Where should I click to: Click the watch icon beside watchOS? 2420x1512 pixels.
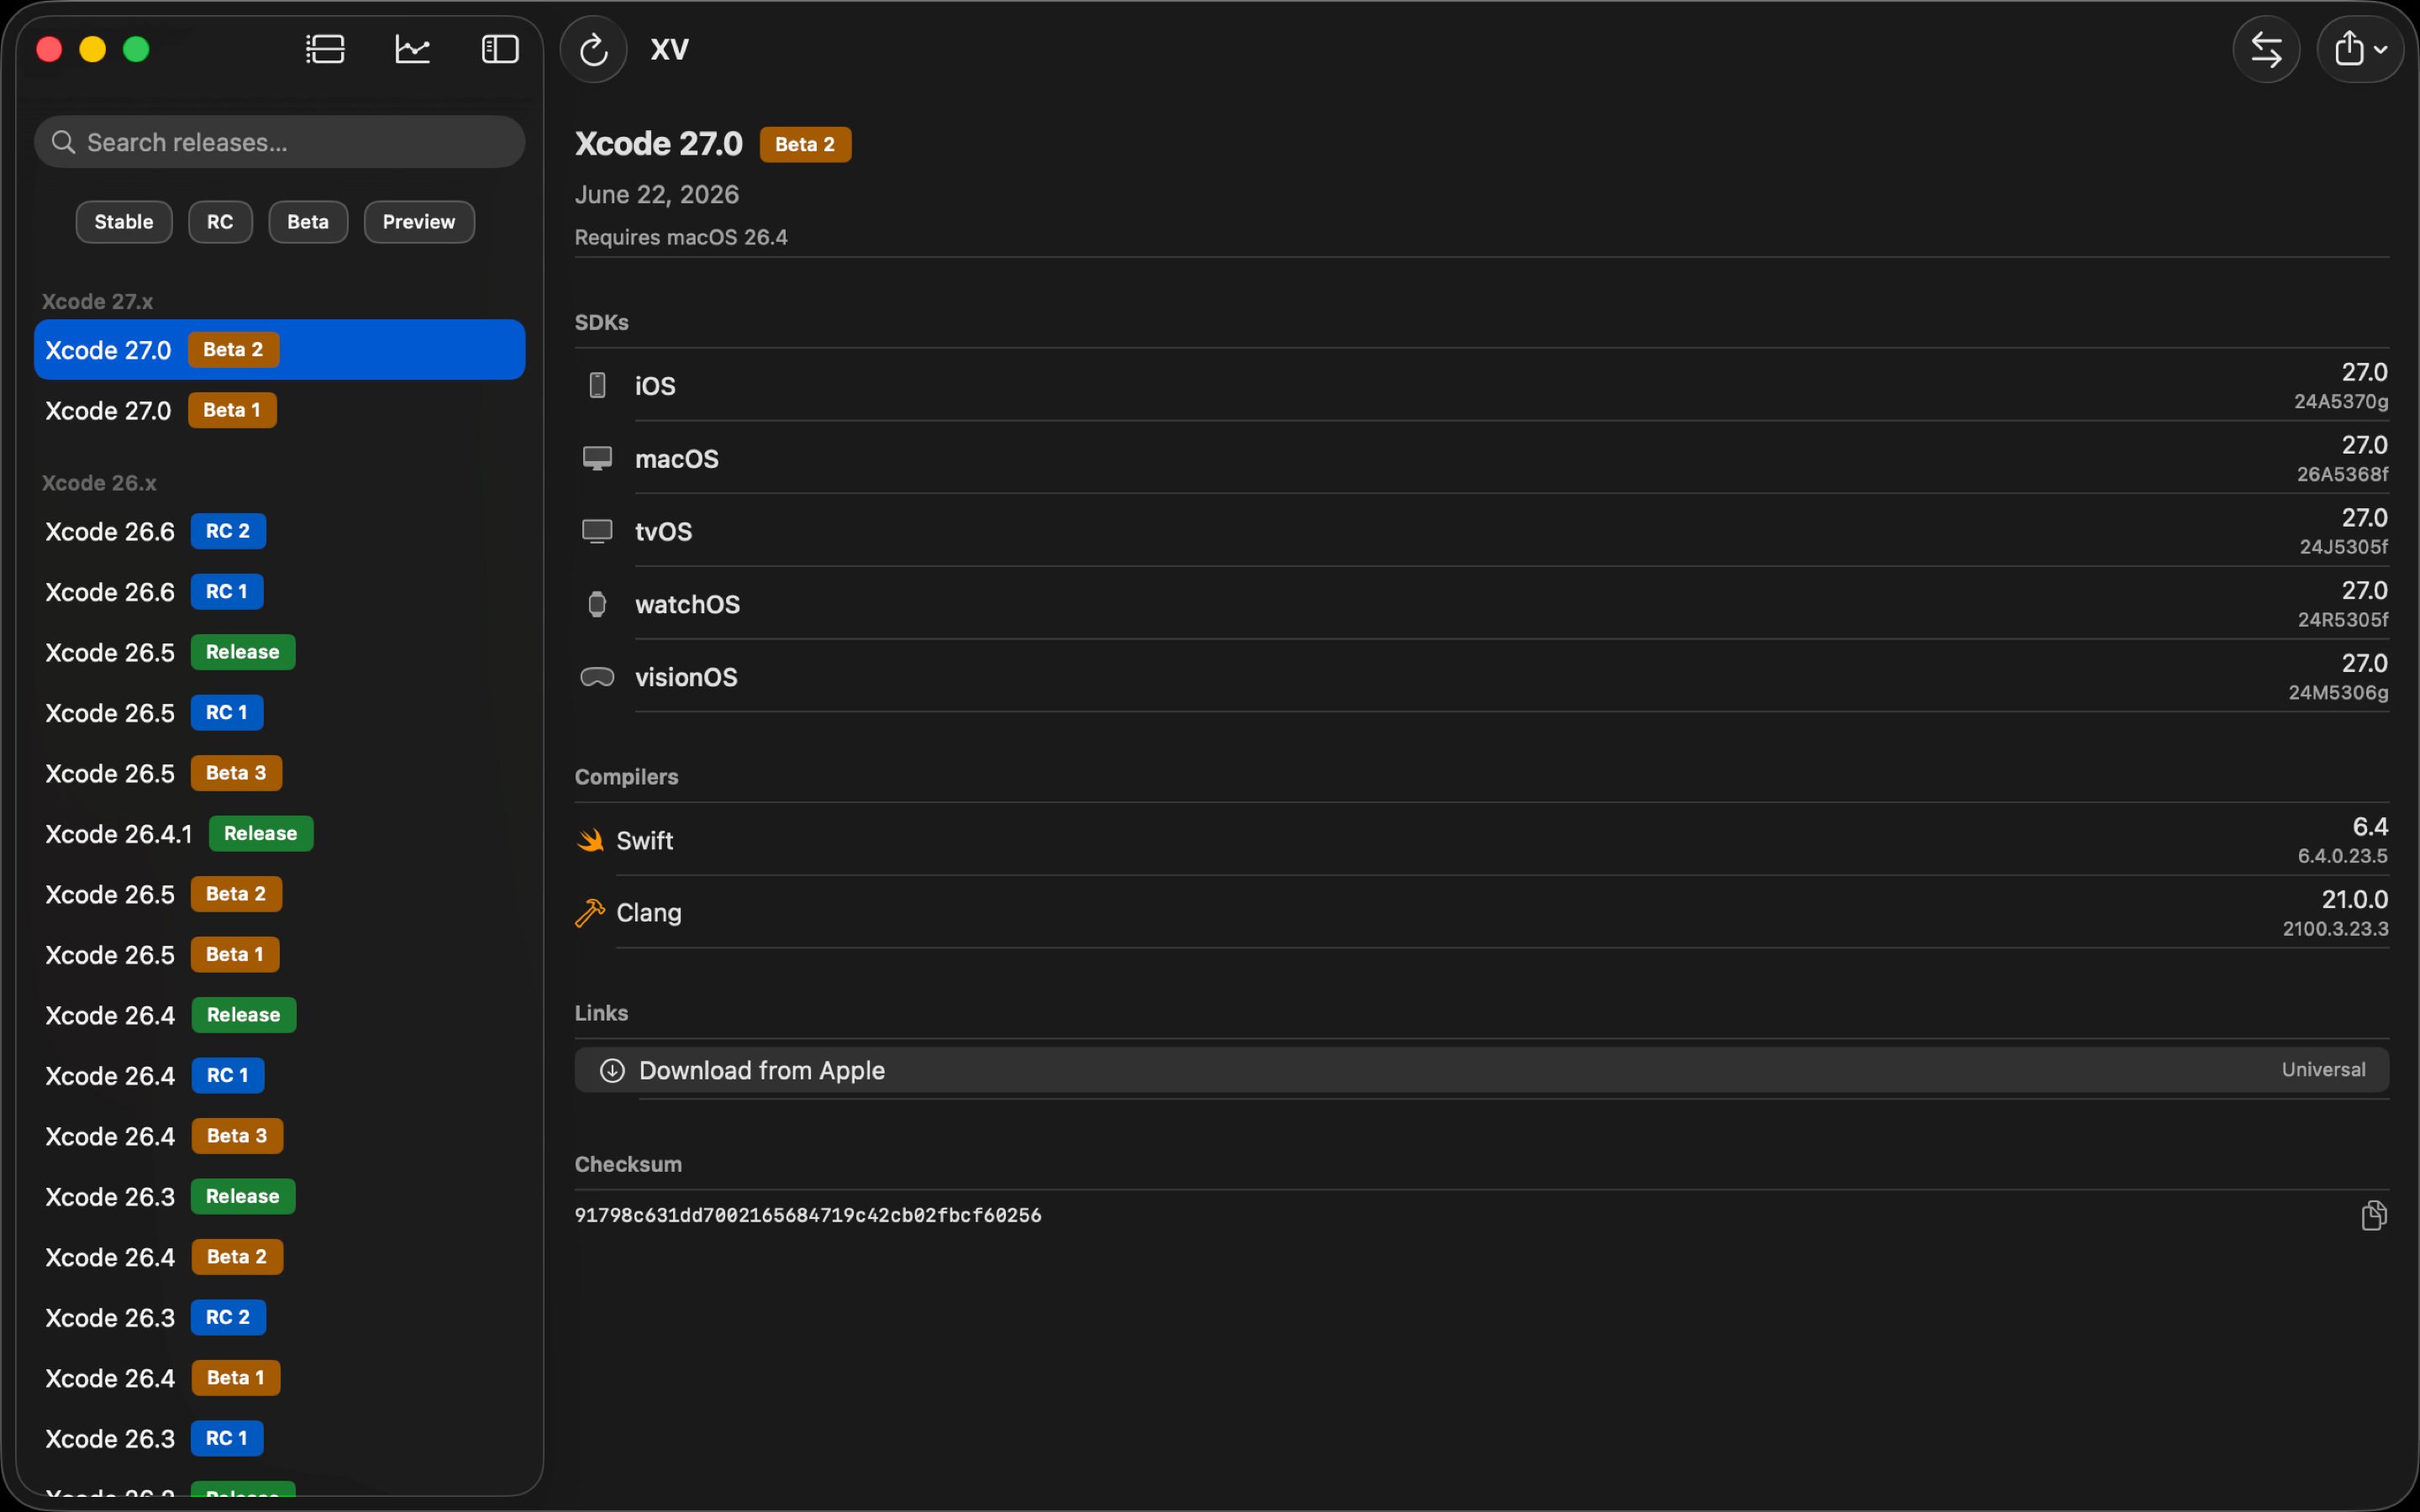pyautogui.click(x=597, y=604)
